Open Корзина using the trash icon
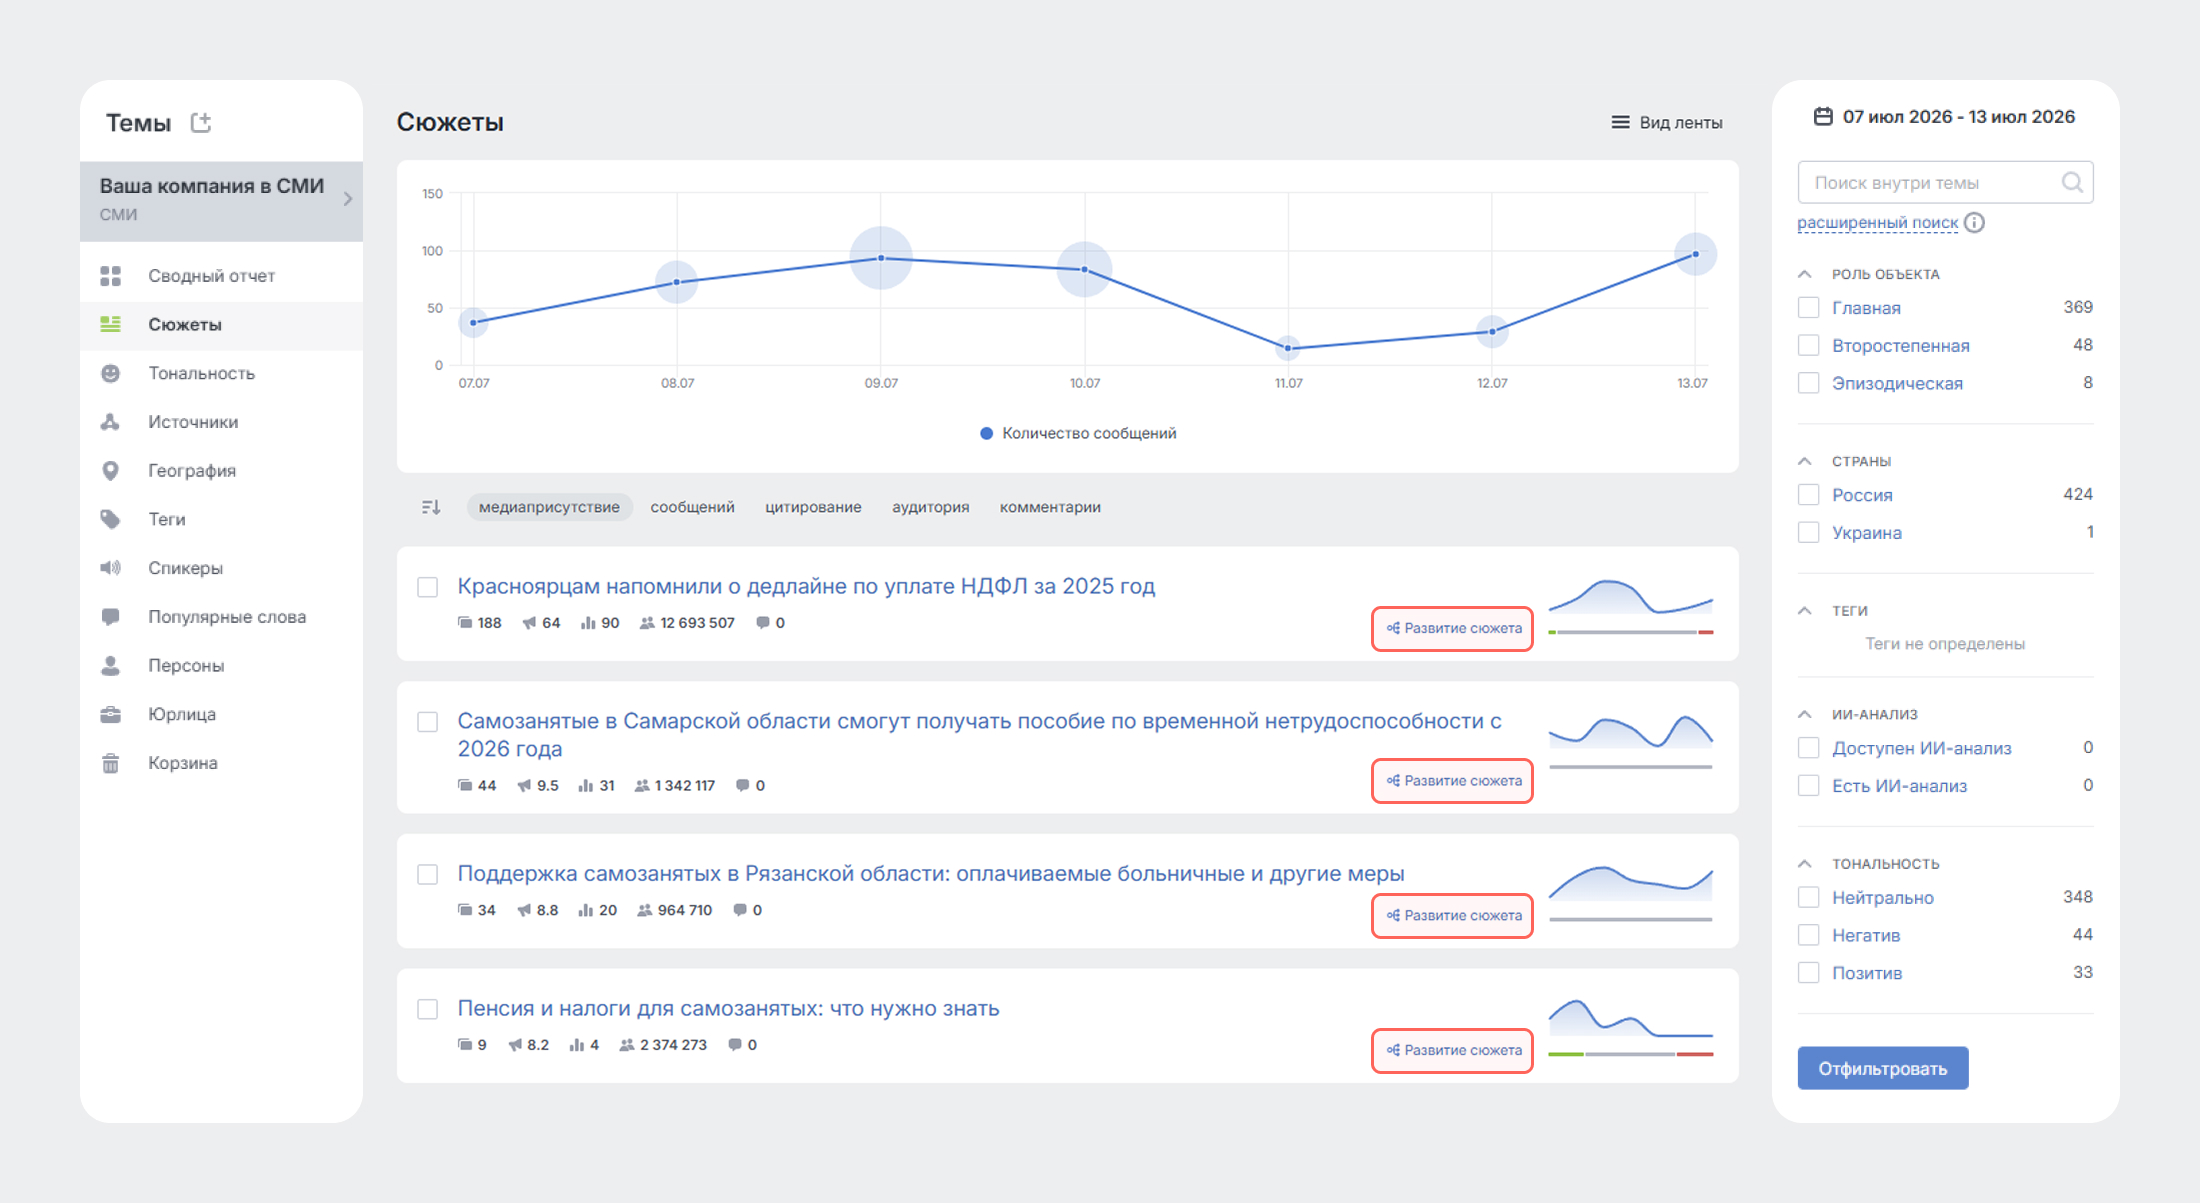 pyautogui.click(x=111, y=763)
